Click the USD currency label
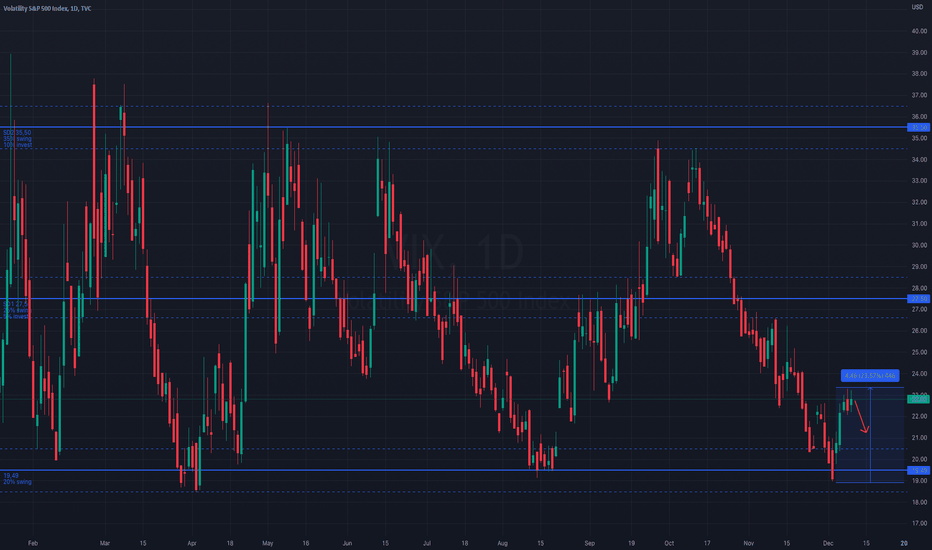Image resolution: width=932 pixels, height=550 pixels. pyautogui.click(x=917, y=7)
